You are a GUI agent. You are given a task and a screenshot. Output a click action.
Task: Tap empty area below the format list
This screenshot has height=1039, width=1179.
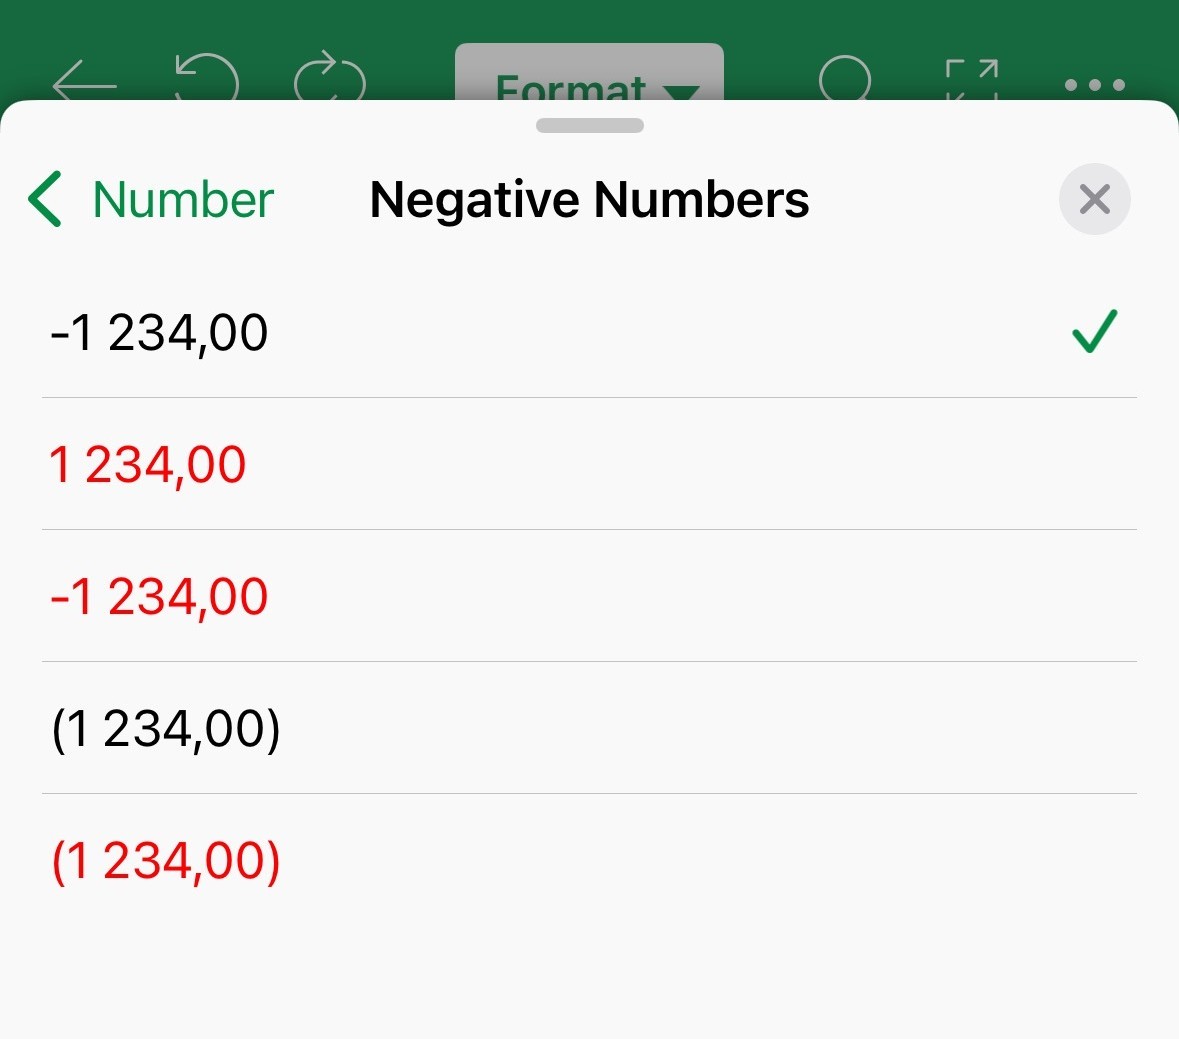[x=590, y=981]
